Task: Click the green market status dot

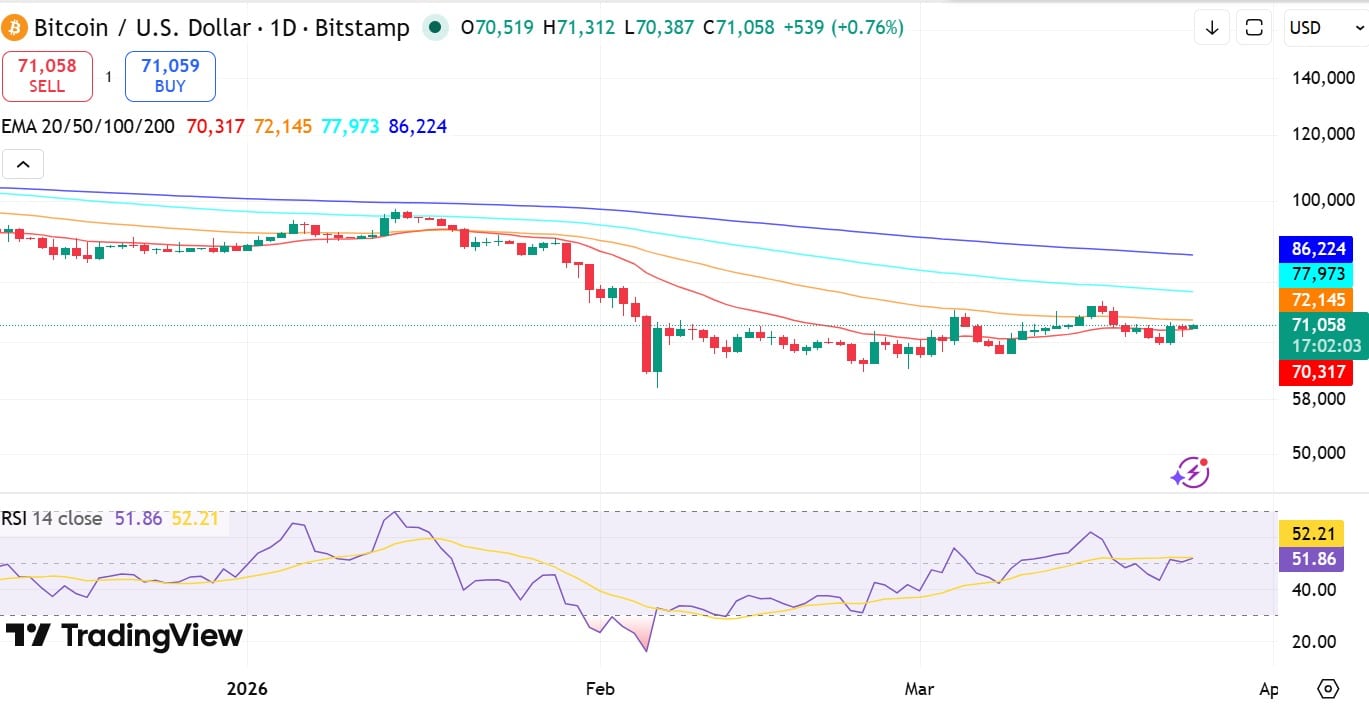Action: tap(435, 28)
